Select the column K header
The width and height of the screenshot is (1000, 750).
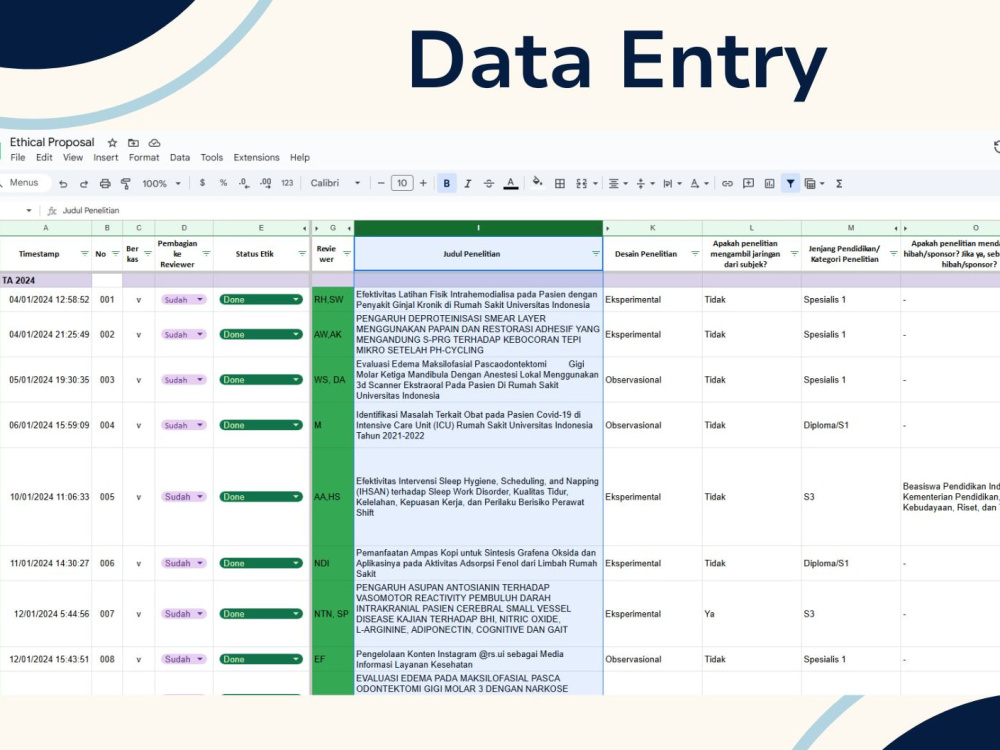click(652, 228)
